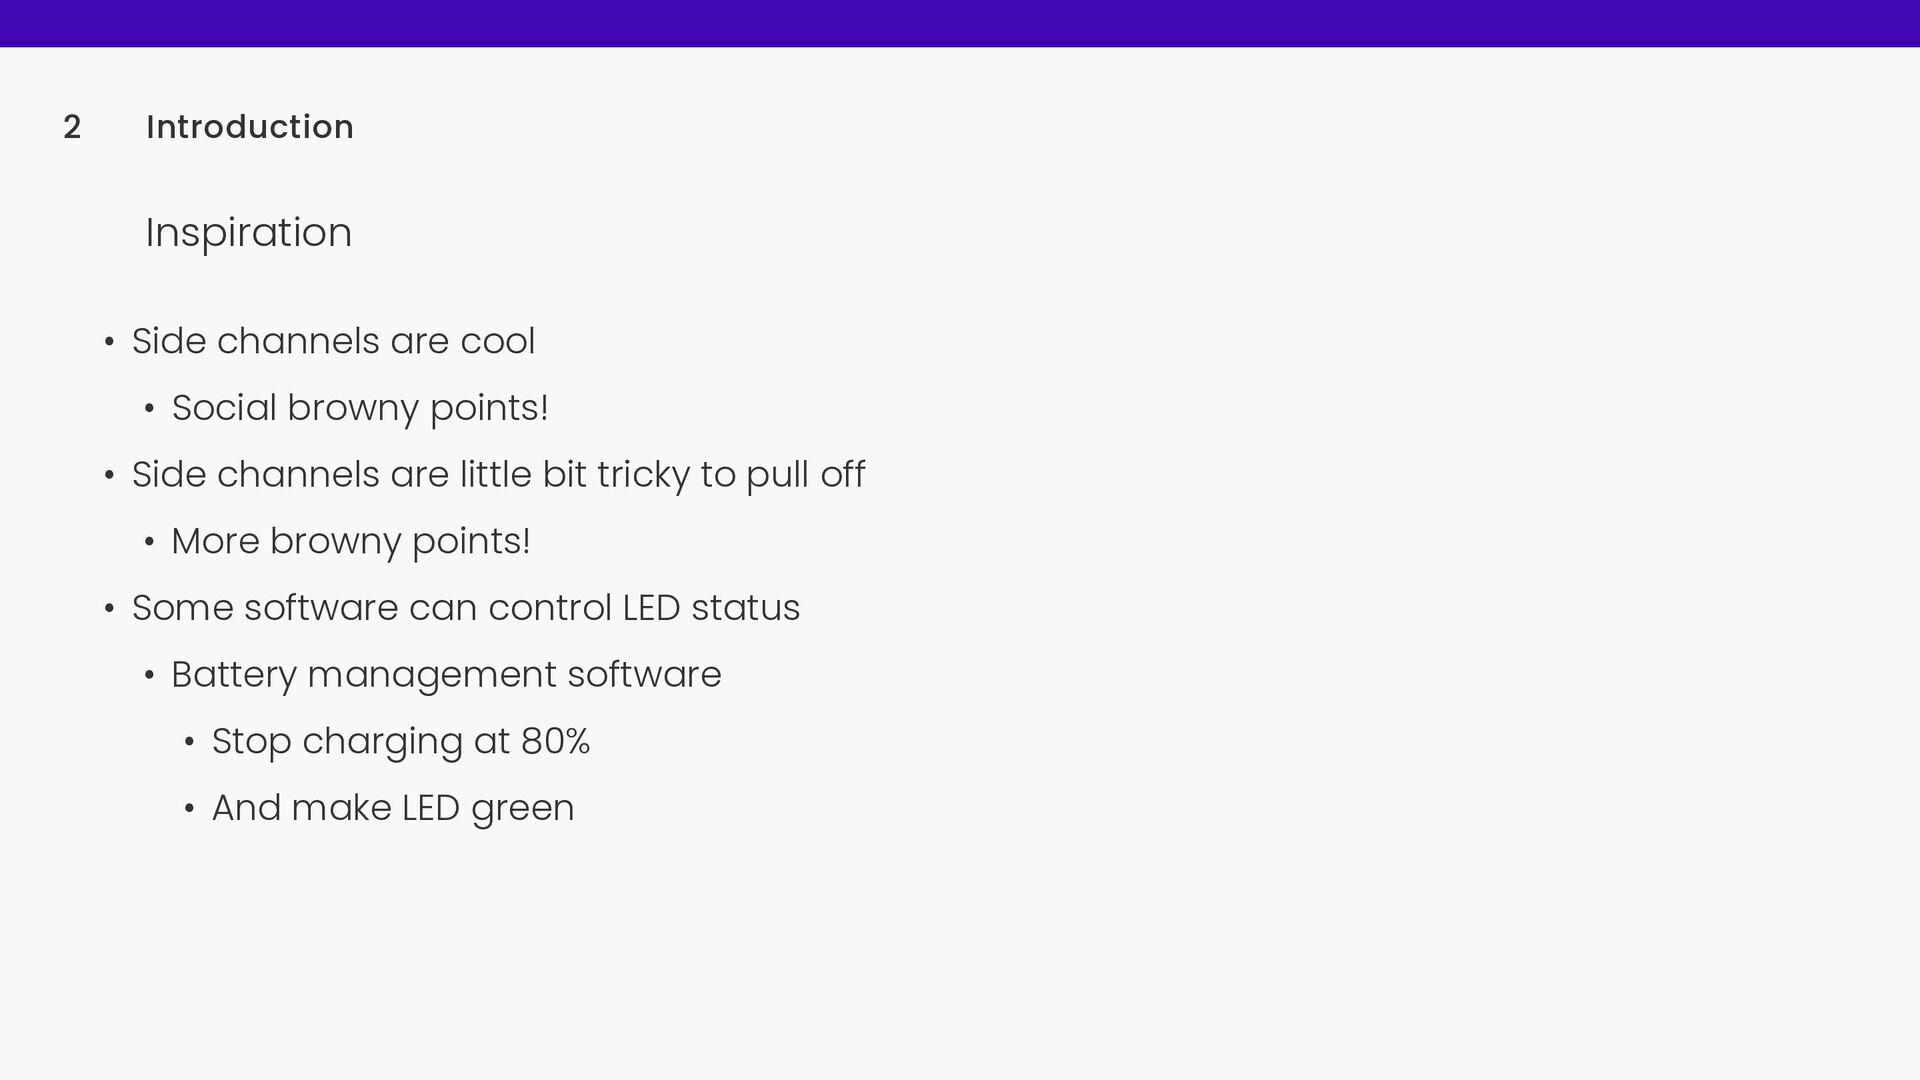Select the 'Stop charging at 80%' line
The image size is (1920, 1080).
[401, 741]
